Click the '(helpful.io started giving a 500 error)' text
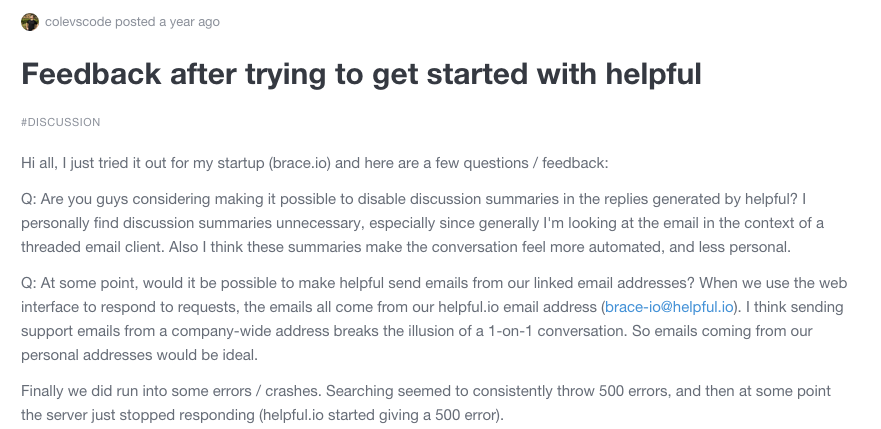The height and width of the screenshot is (429, 881). [382, 416]
